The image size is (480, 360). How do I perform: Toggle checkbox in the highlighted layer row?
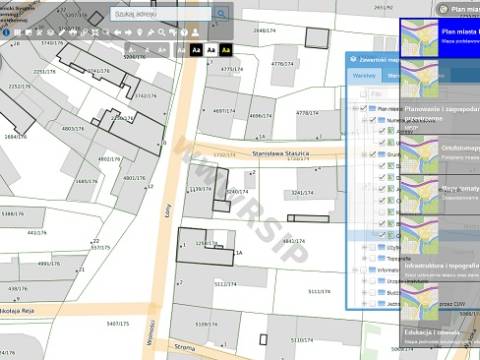(x=382, y=235)
